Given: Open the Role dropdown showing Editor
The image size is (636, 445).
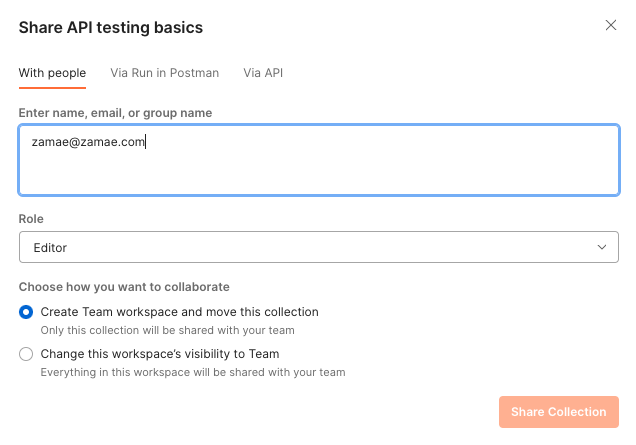Looking at the screenshot, I should click(x=318, y=247).
